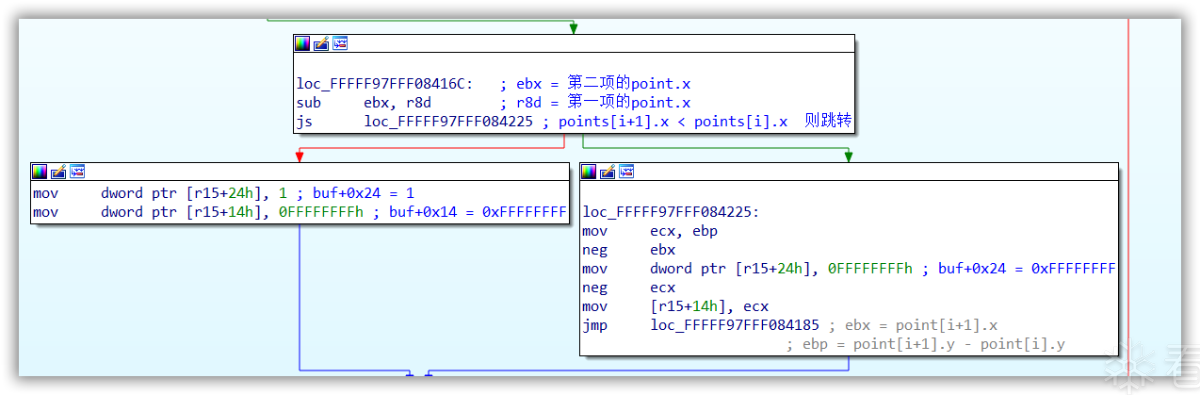Click comment 'ebx = point[i+1].x'
This screenshot has height=395, width=1200.
pos(912,326)
